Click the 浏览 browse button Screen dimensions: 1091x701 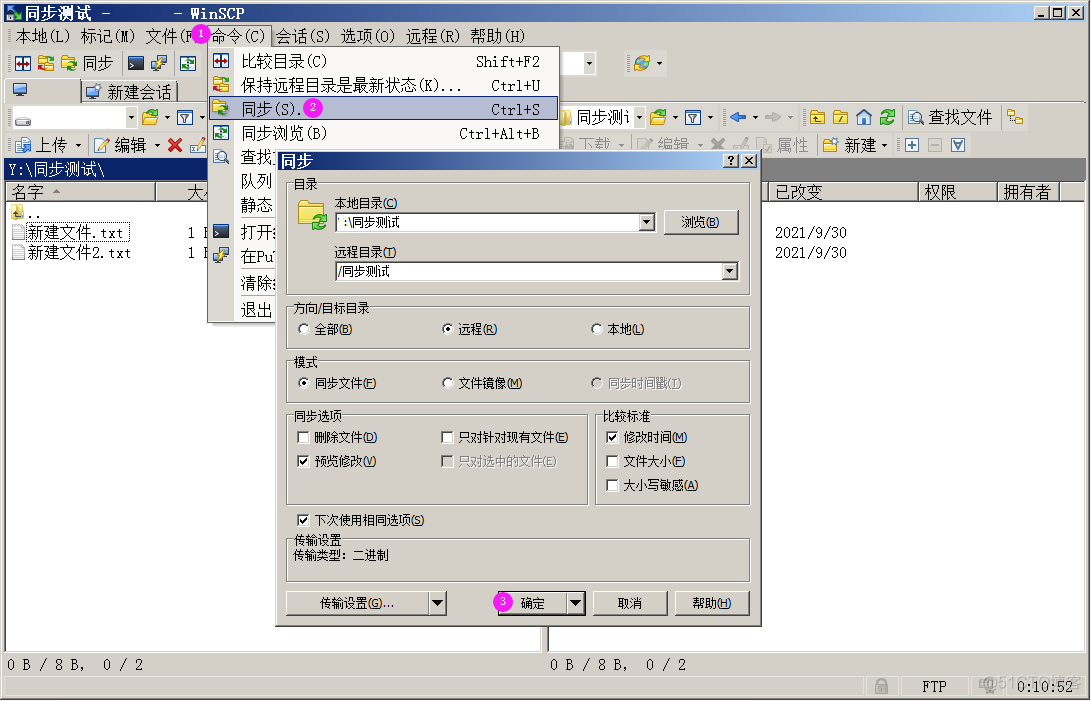click(x=701, y=222)
